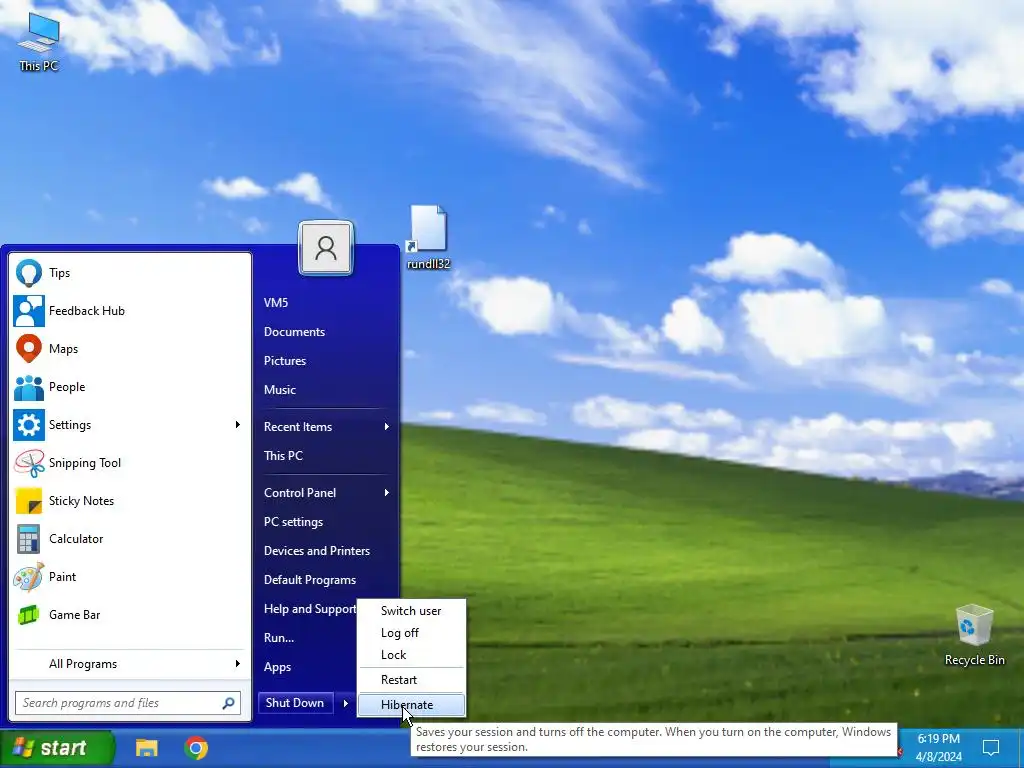The height and width of the screenshot is (768, 1024).
Task: Expand the Settings submenu arrow
Action: click(238, 425)
